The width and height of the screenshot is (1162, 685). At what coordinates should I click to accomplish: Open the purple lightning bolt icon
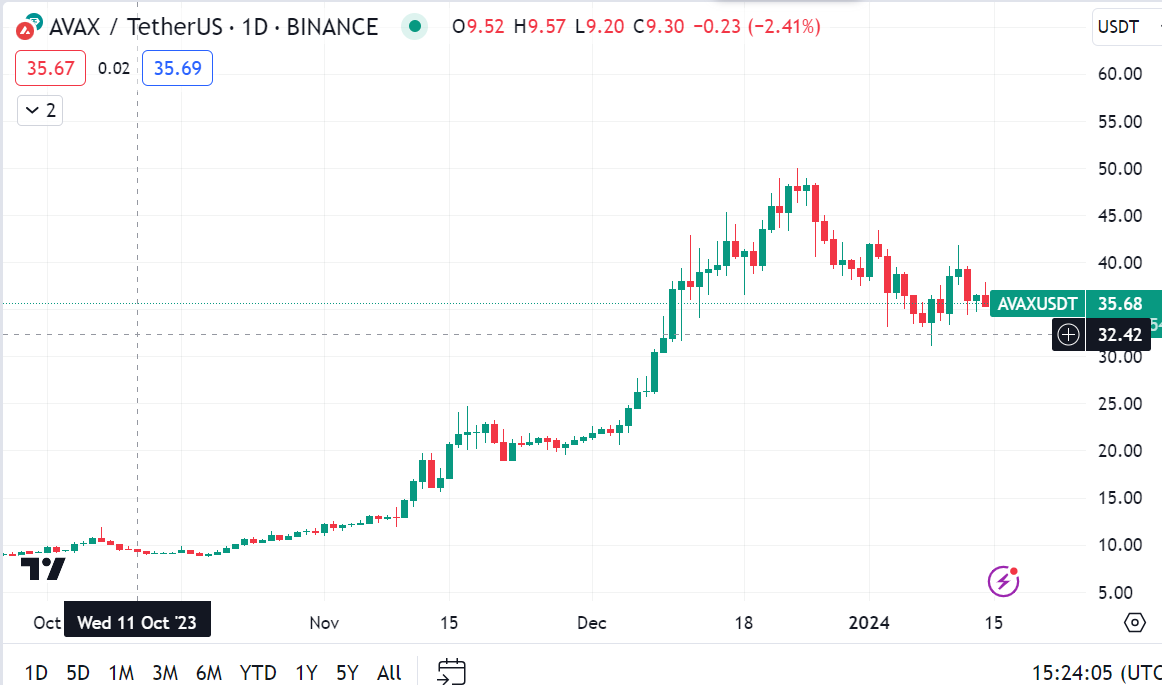tap(1003, 580)
